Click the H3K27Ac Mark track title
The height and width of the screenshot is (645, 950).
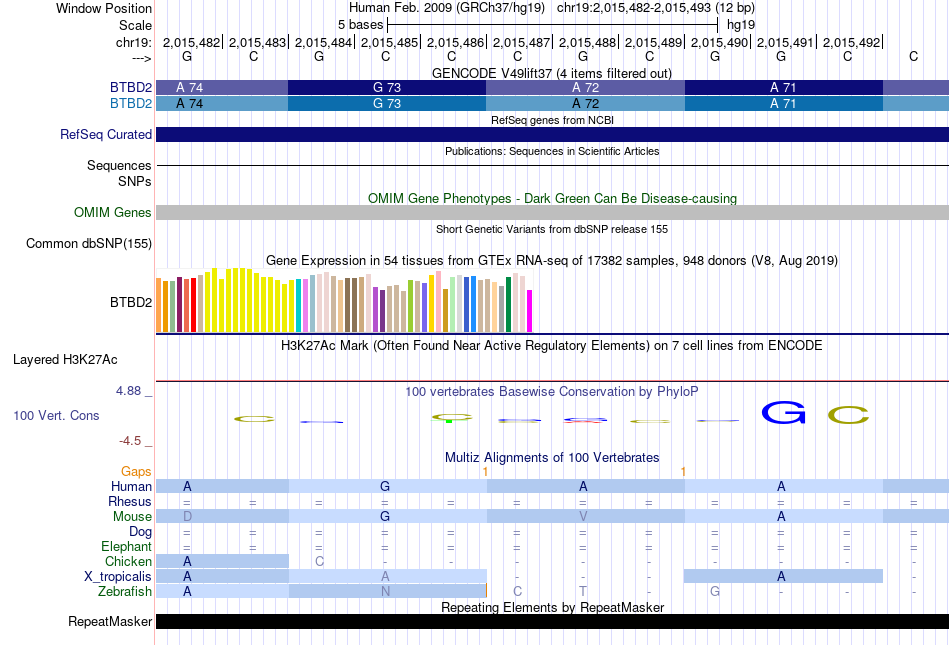552,346
